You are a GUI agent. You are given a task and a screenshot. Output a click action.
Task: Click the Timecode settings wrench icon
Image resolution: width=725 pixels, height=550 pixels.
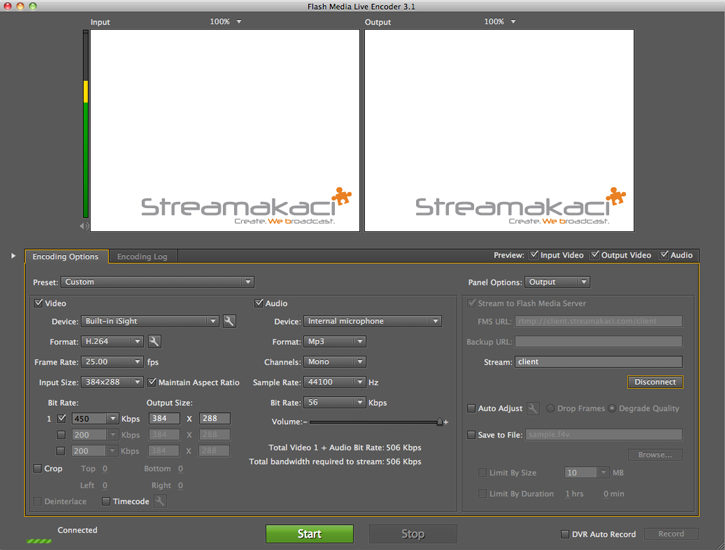pos(160,501)
